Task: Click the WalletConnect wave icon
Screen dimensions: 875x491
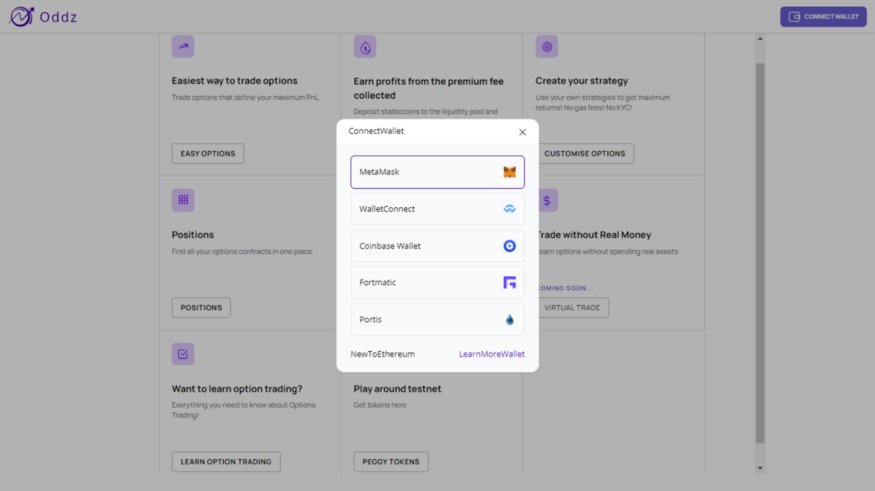Action: coord(509,209)
